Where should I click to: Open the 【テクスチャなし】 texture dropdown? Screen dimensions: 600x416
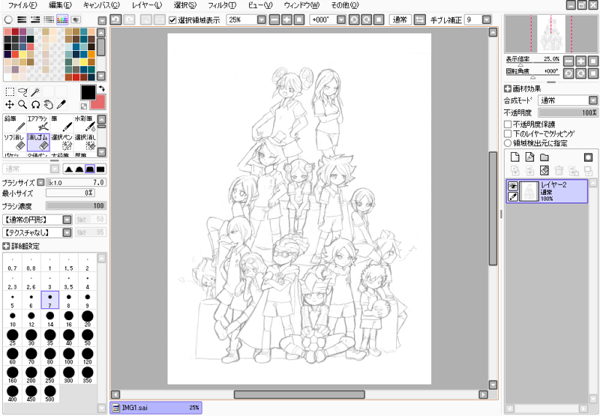67,232
